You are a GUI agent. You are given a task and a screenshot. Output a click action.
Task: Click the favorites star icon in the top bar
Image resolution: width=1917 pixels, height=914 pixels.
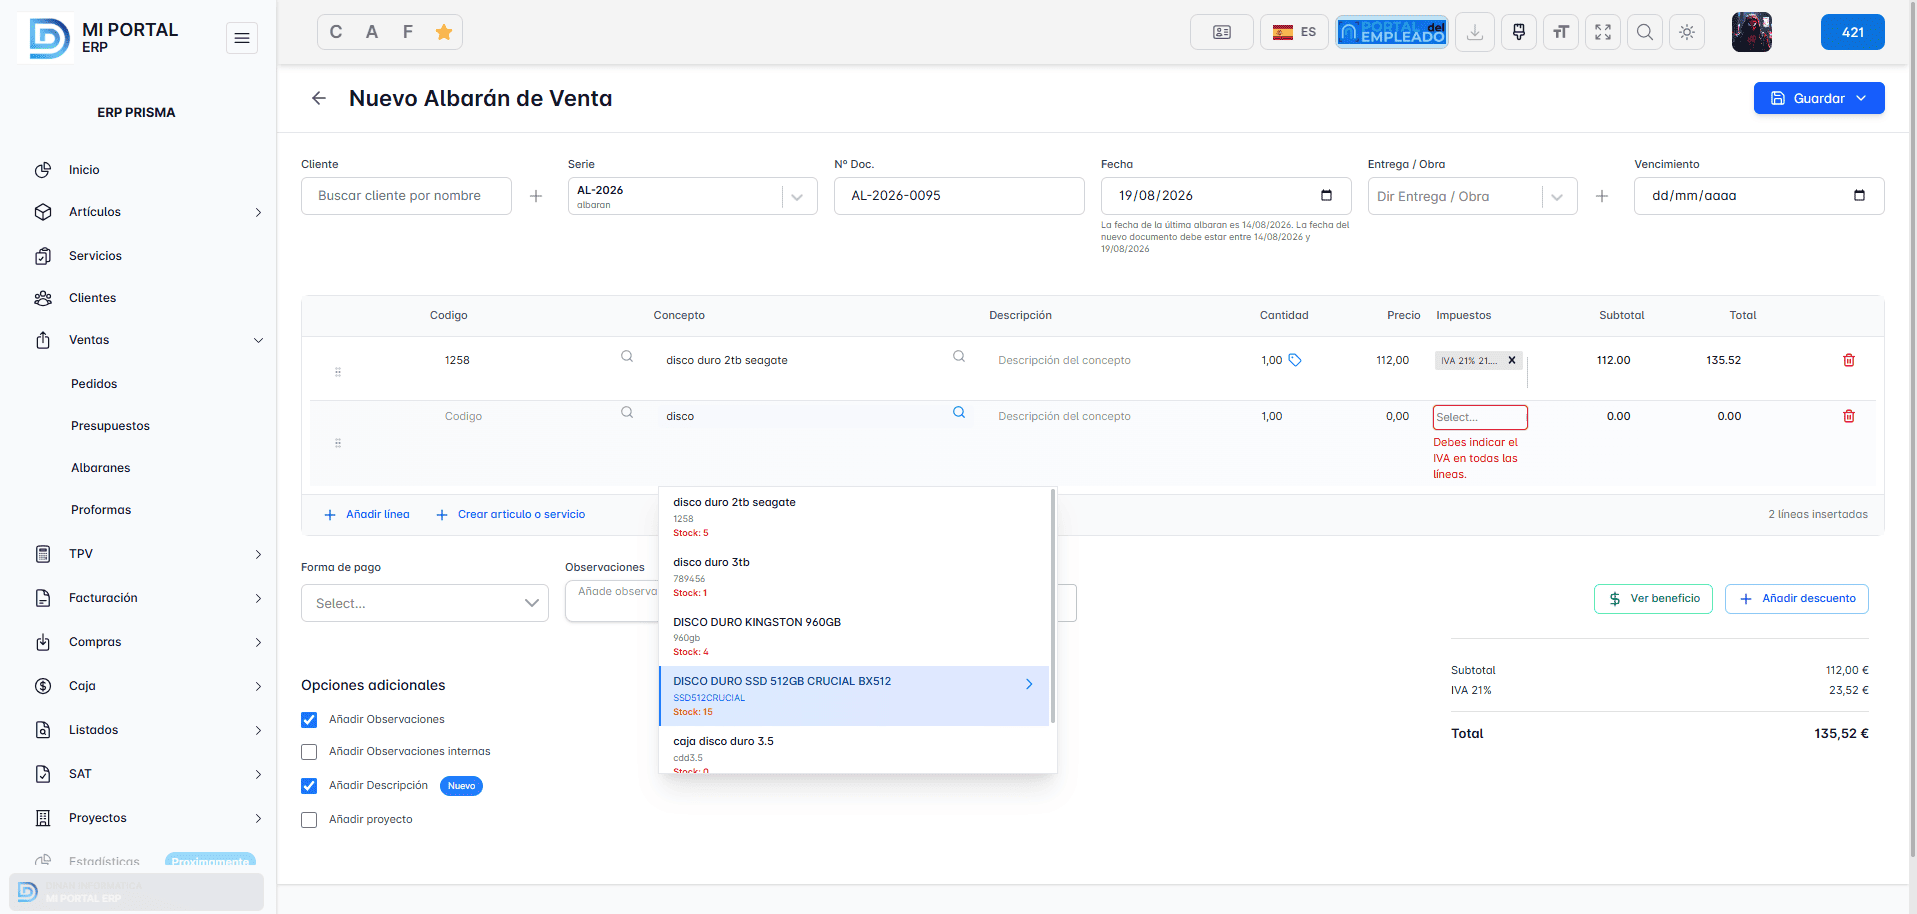(x=444, y=32)
